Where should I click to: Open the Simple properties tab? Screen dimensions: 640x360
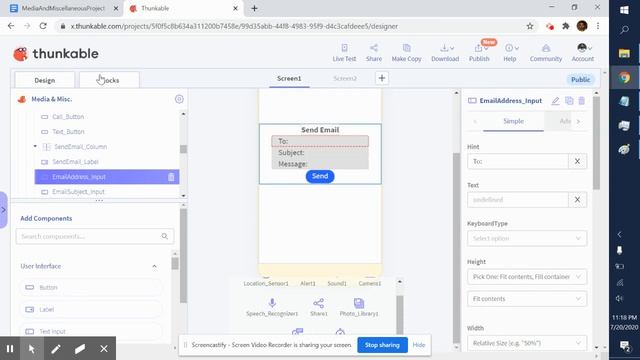click(x=513, y=121)
